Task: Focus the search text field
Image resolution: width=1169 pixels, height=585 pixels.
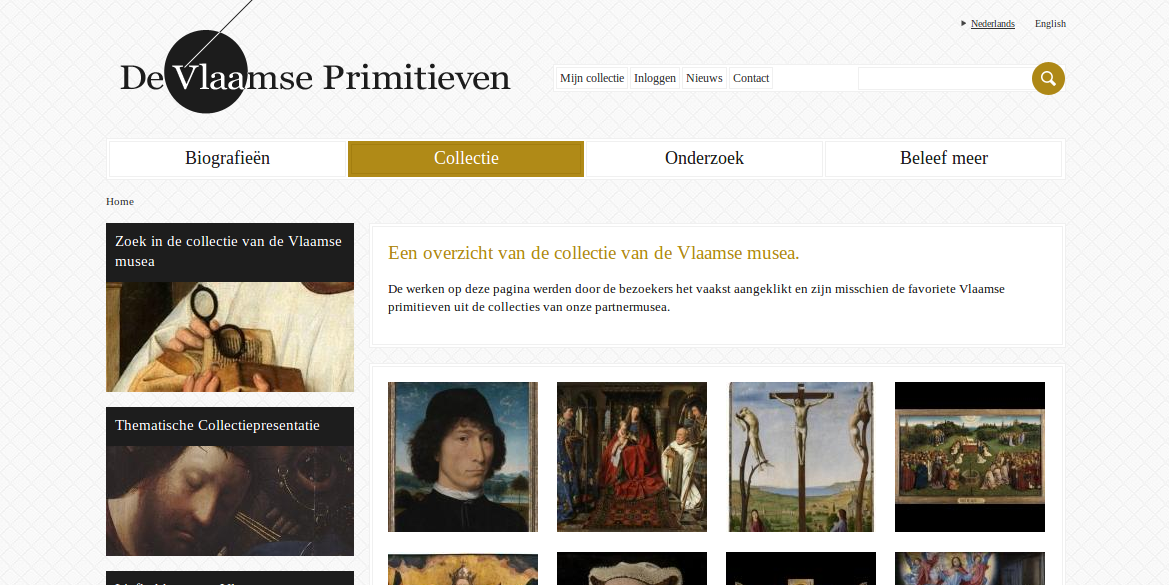Action: tap(945, 78)
